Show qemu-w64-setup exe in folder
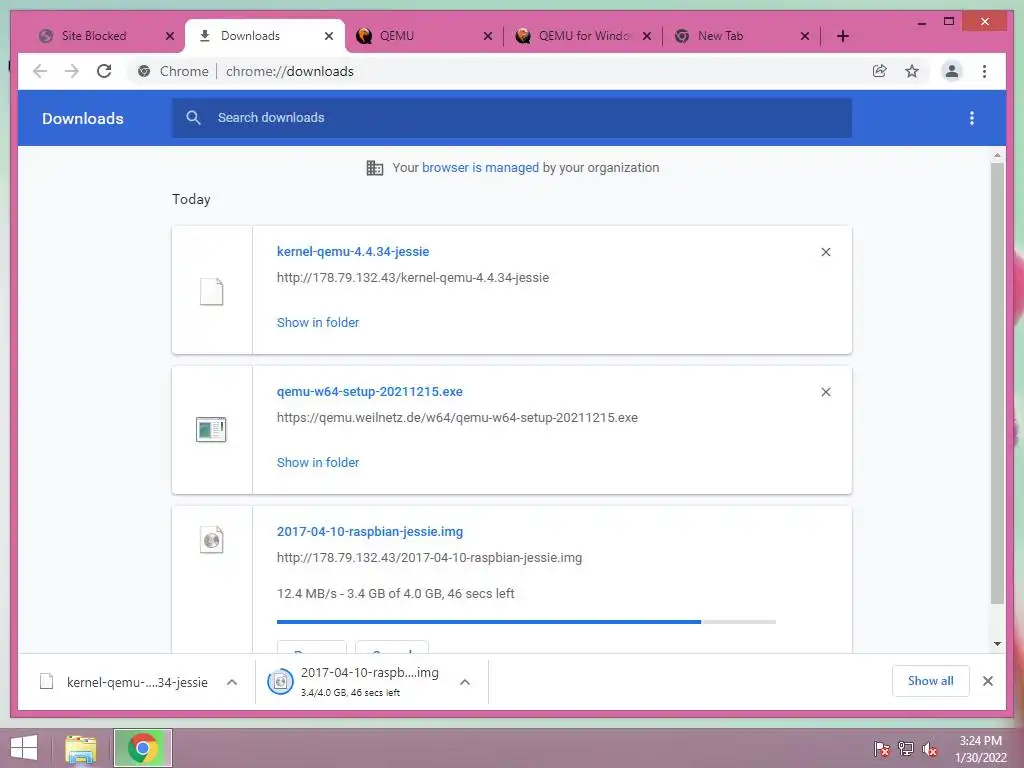This screenshot has height=768, width=1024. click(318, 462)
